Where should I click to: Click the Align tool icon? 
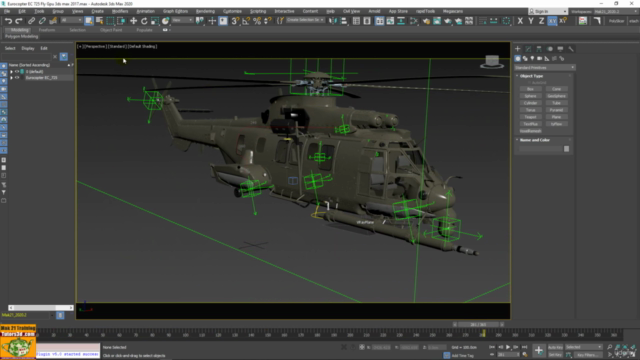click(344, 21)
